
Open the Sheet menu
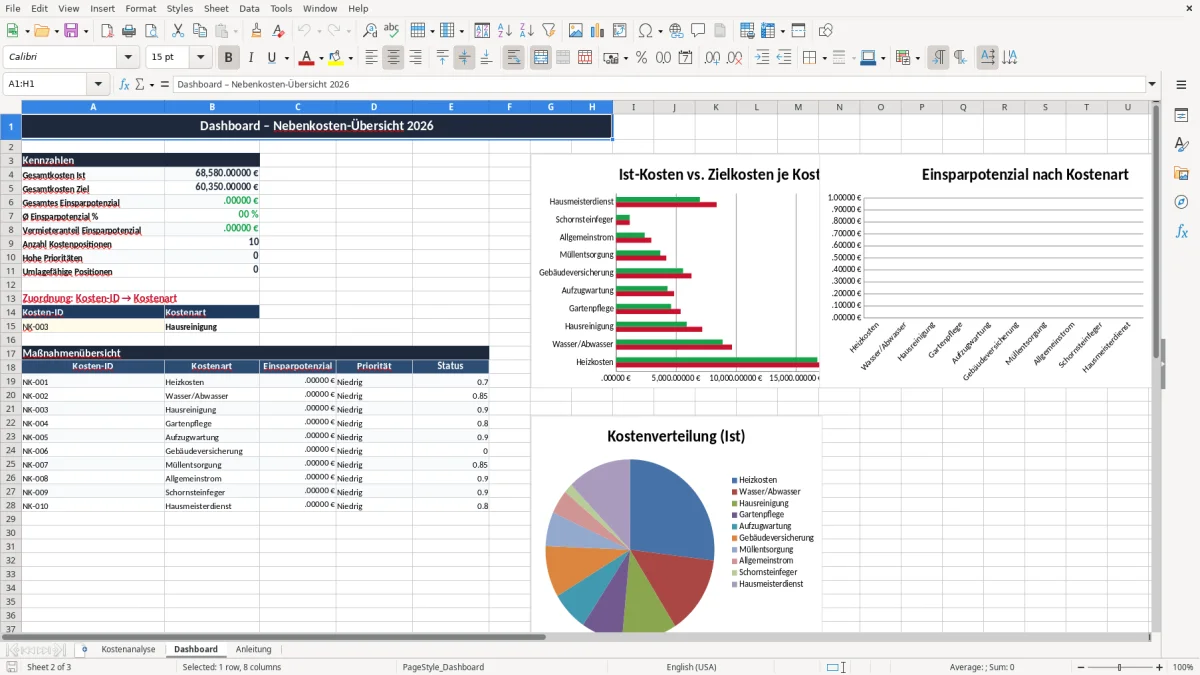pos(216,8)
